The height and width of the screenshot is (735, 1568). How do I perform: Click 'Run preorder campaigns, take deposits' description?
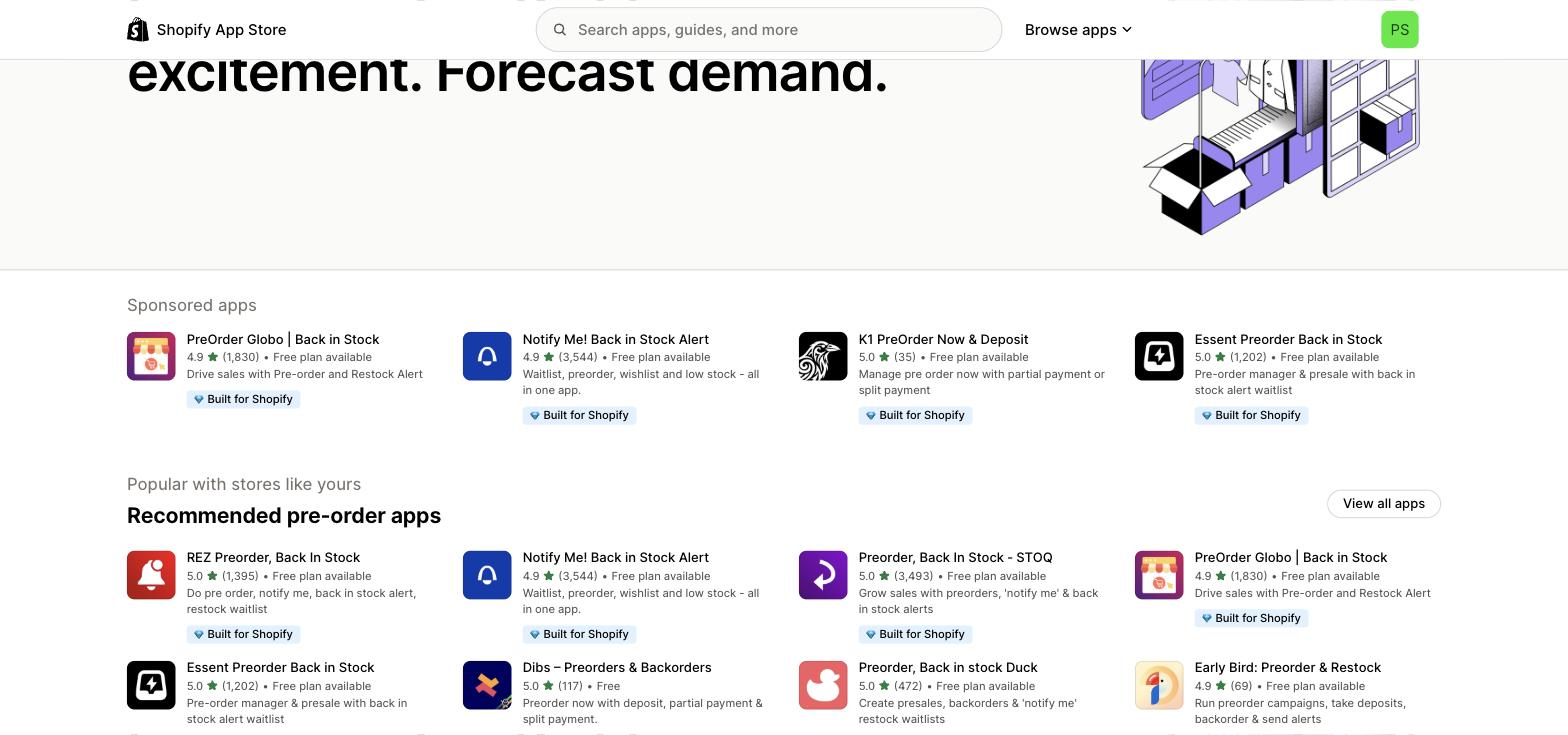[1300, 711]
